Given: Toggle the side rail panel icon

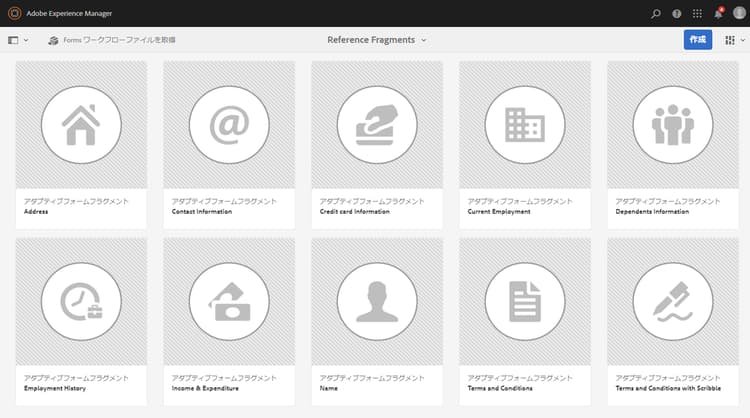Looking at the screenshot, I should click(x=13, y=40).
